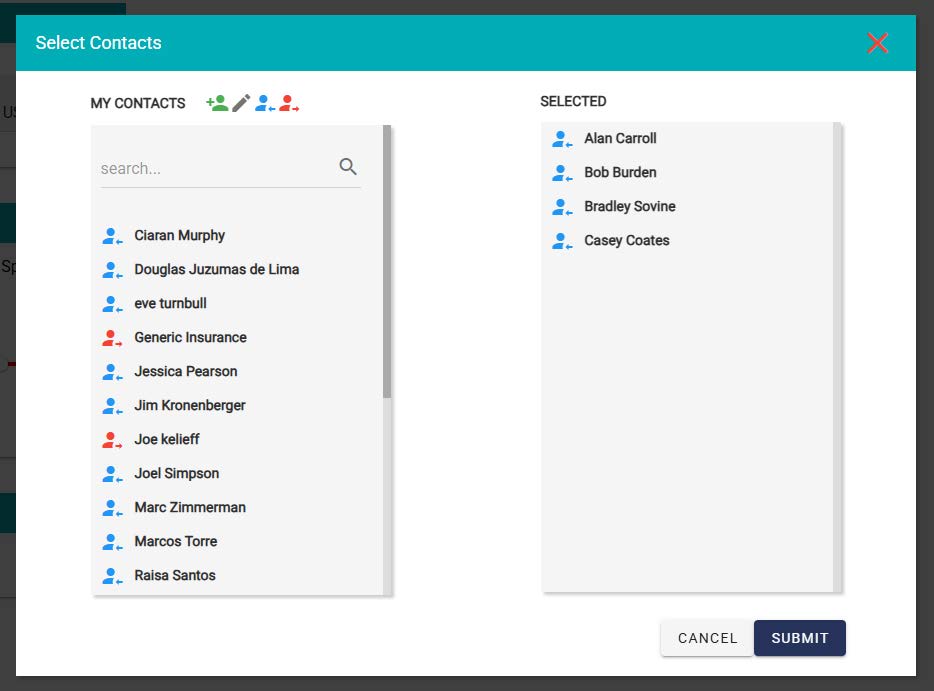This screenshot has width=934, height=691.
Task: Click the pencil edit contacts icon
Action: point(241,103)
